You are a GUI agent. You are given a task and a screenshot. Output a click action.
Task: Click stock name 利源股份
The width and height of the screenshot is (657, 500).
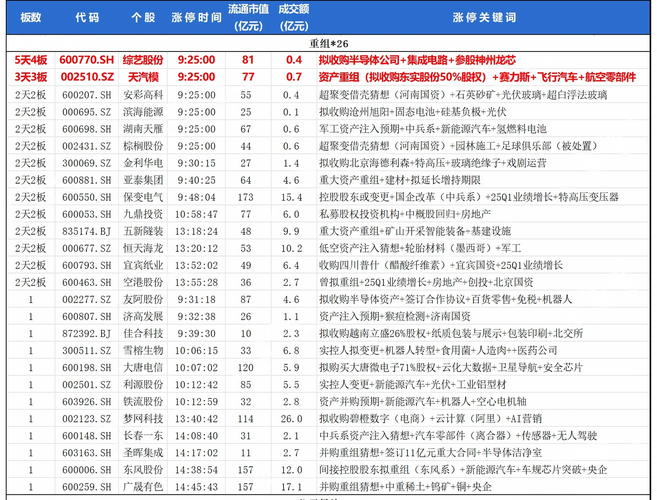click(143, 385)
